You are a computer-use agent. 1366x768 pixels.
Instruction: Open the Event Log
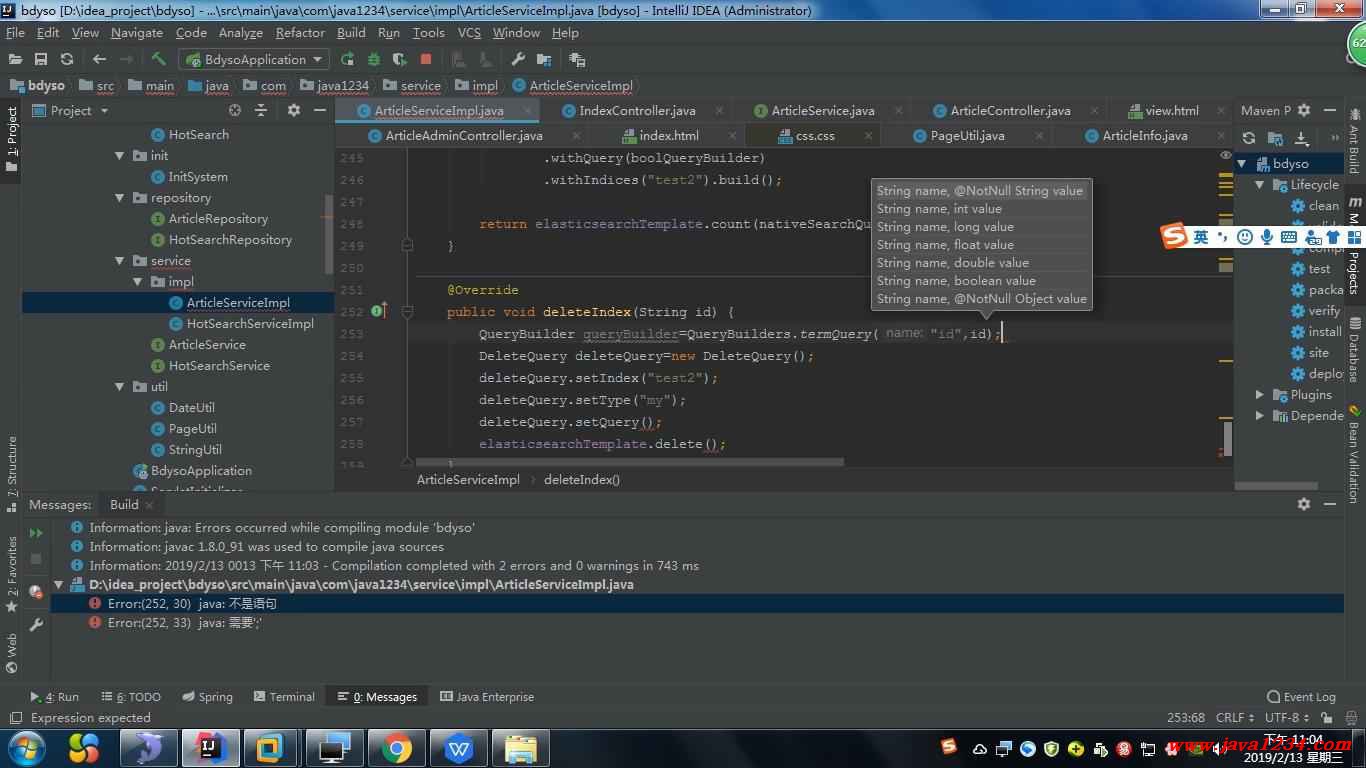[x=1301, y=697]
